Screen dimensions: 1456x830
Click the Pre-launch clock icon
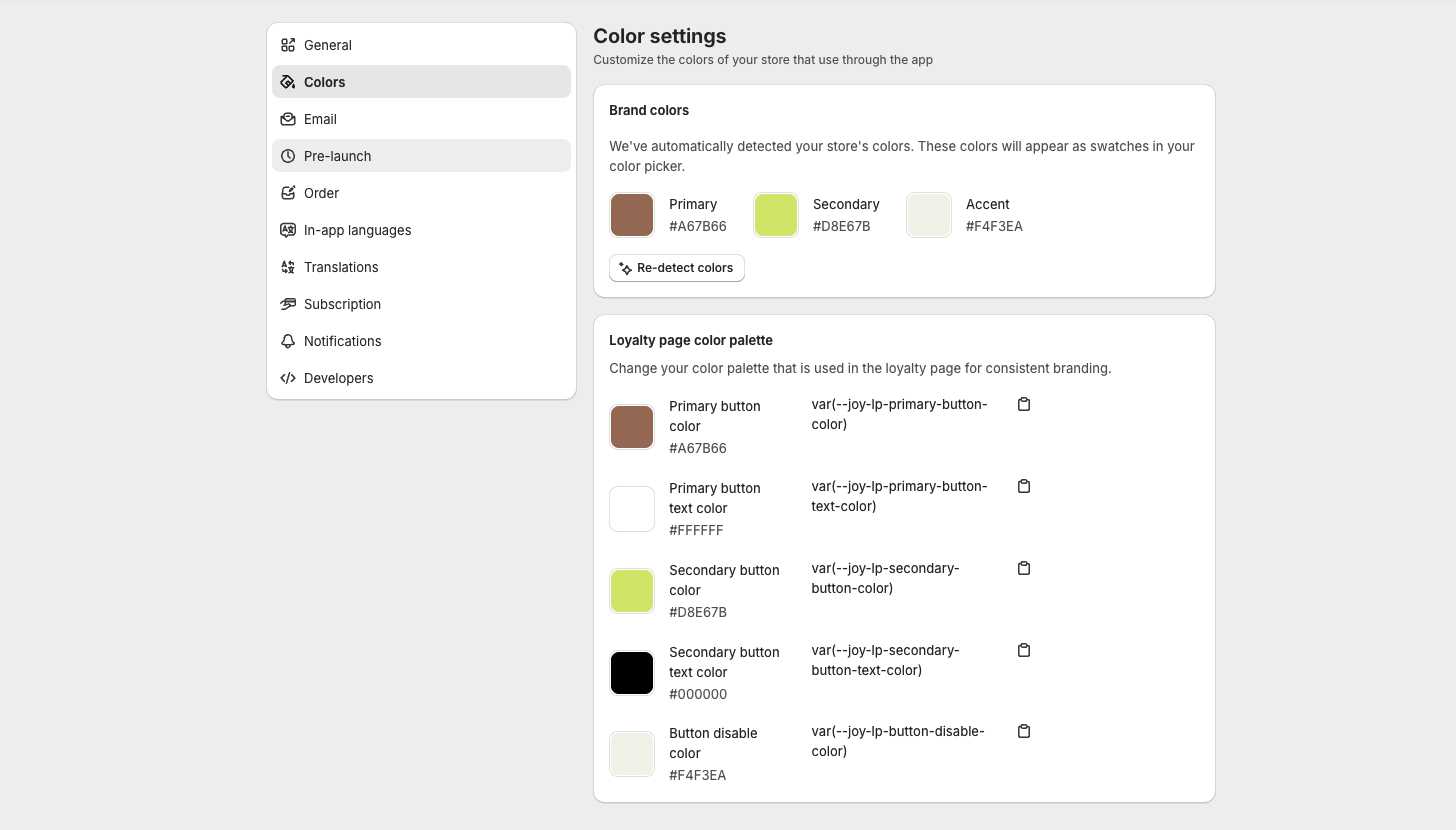coord(288,156)
